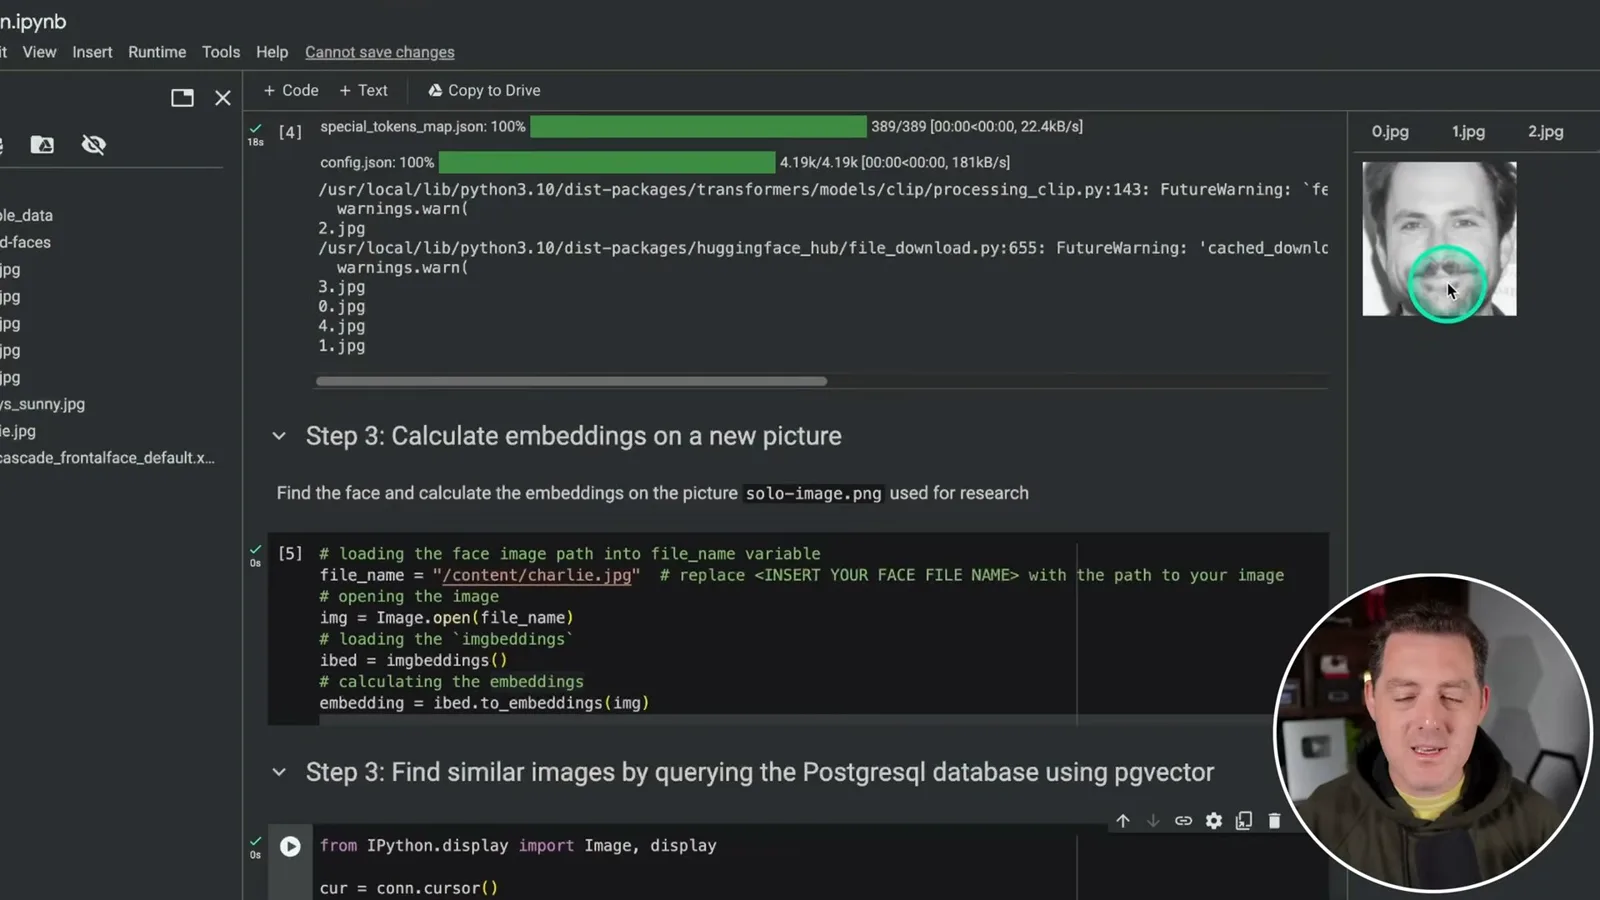Mount Google Drive from files toolbar
The image size is (1600, 900).
[x=42, y=145]
